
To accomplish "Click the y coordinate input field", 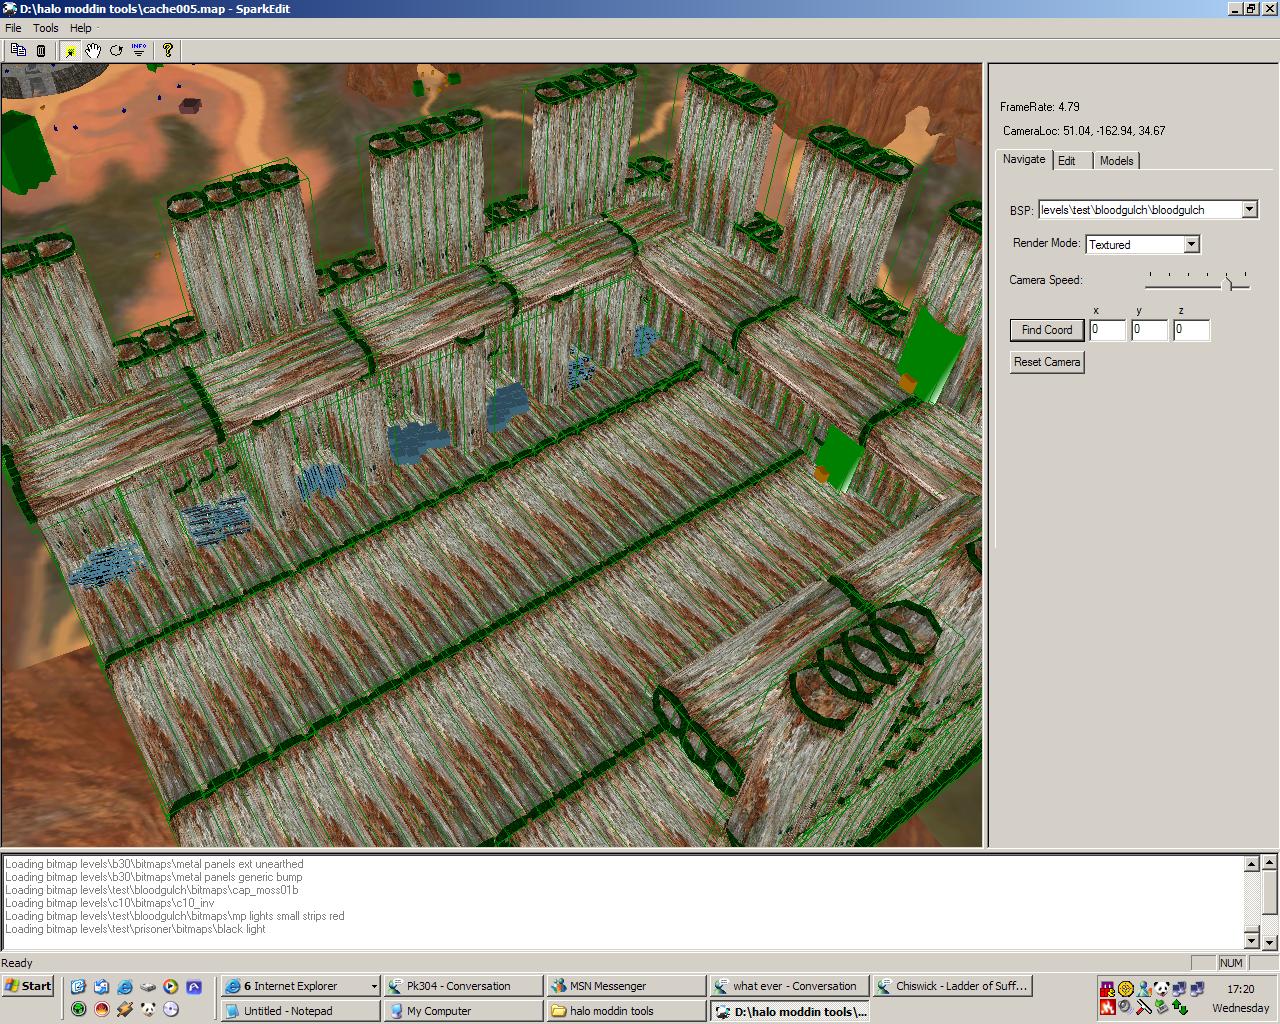I will click(1149, 330).
